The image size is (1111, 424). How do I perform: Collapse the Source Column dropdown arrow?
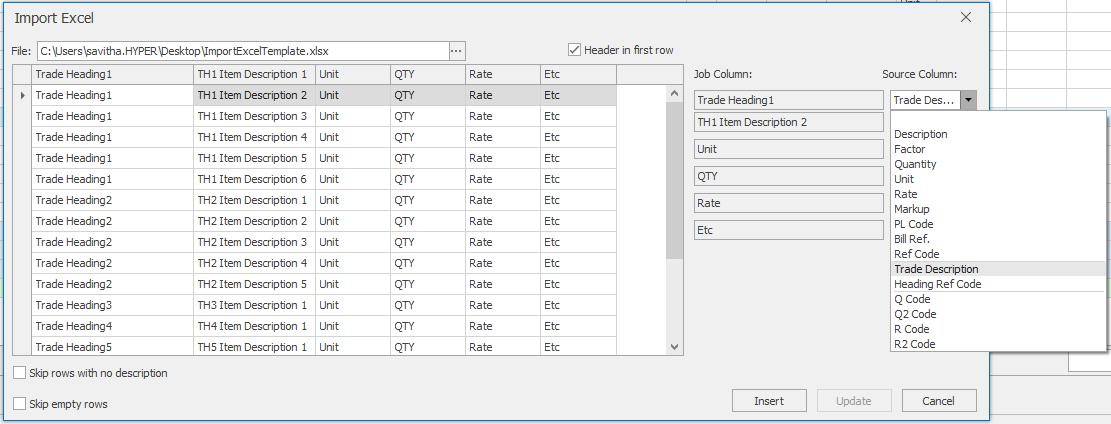click(x=968, y=100)
